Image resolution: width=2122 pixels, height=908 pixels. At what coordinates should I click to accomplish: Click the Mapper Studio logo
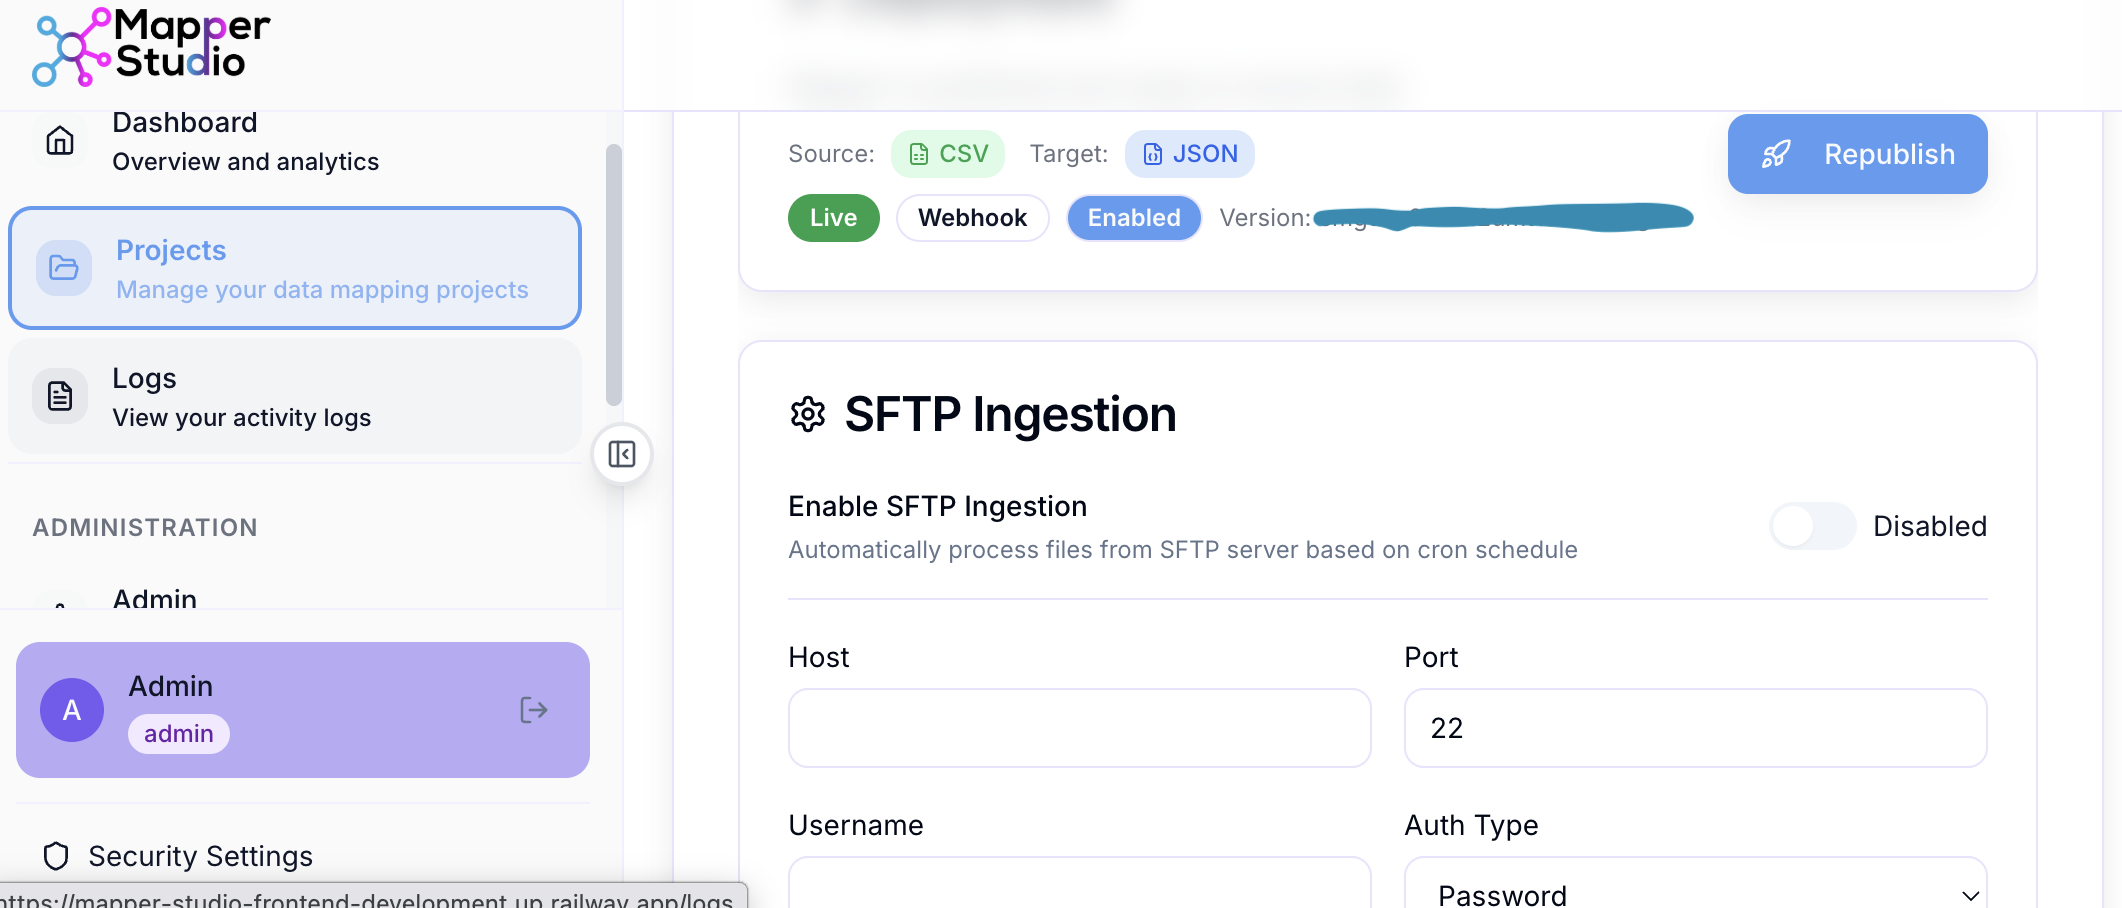(x=150, y=46)
